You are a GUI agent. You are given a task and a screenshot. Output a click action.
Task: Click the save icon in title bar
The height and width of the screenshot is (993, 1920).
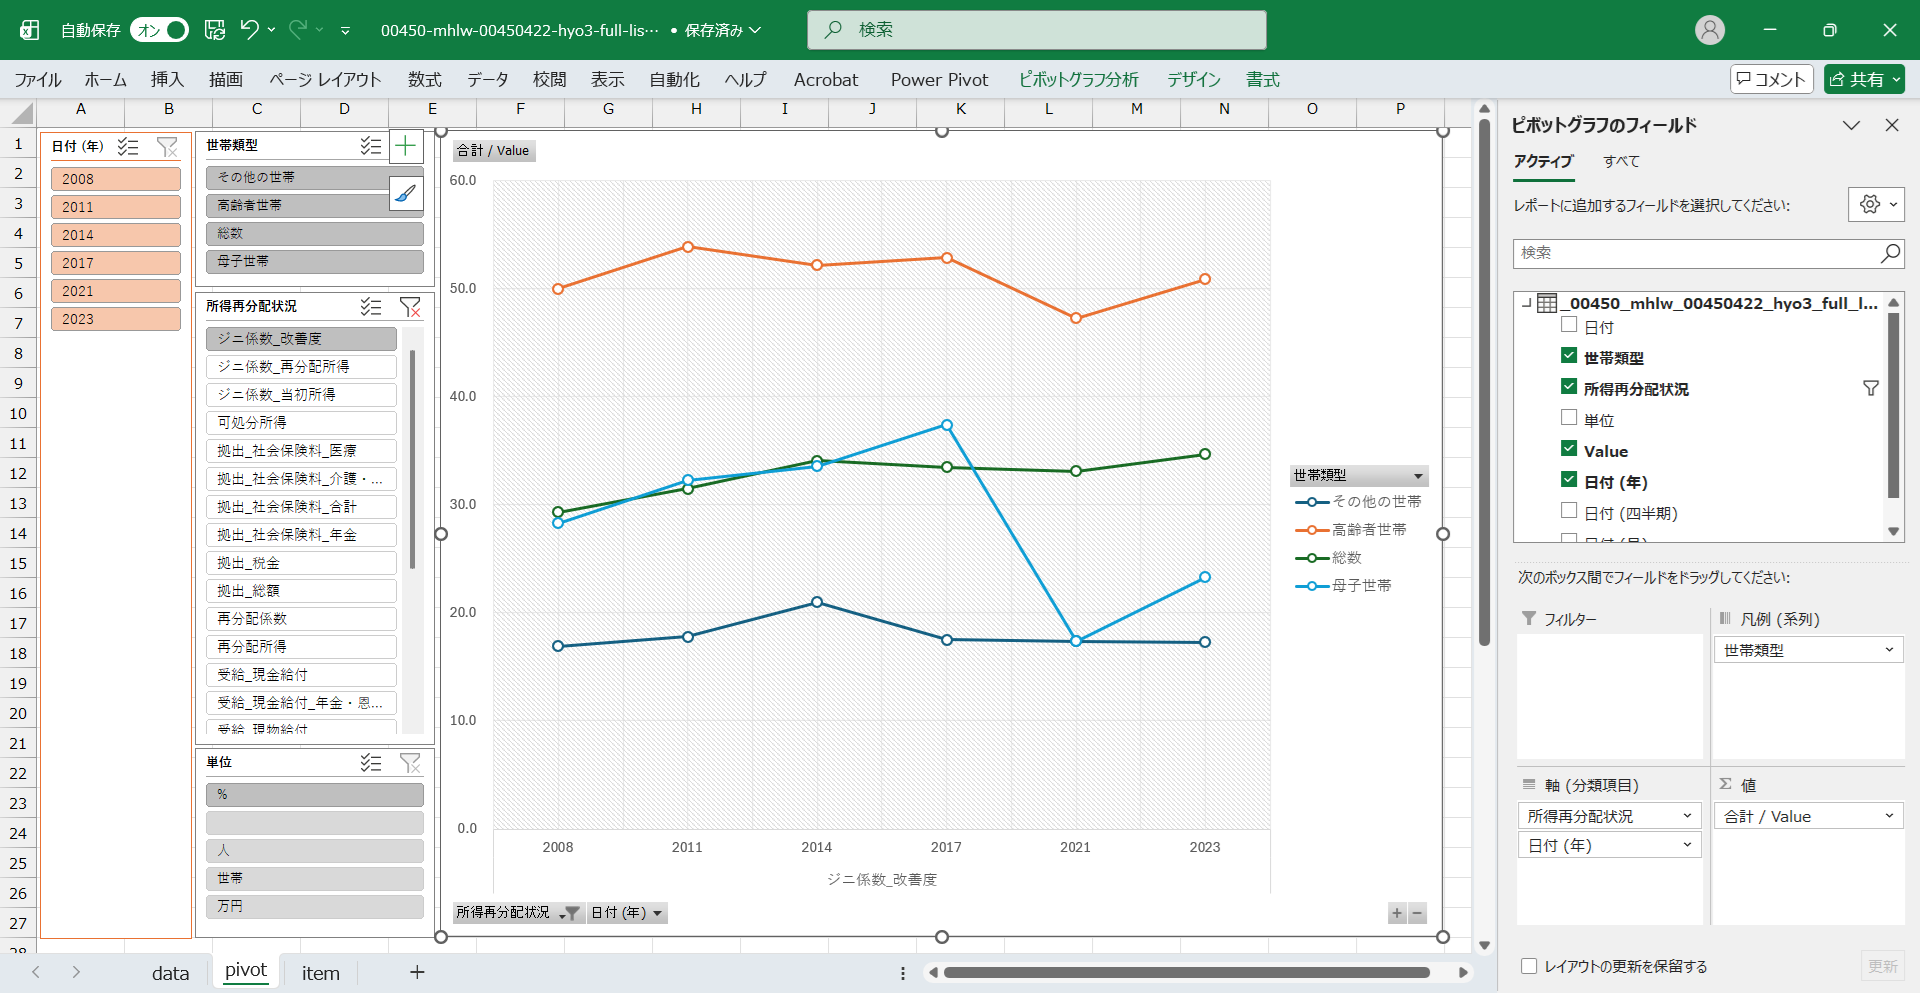pos(215,30)
